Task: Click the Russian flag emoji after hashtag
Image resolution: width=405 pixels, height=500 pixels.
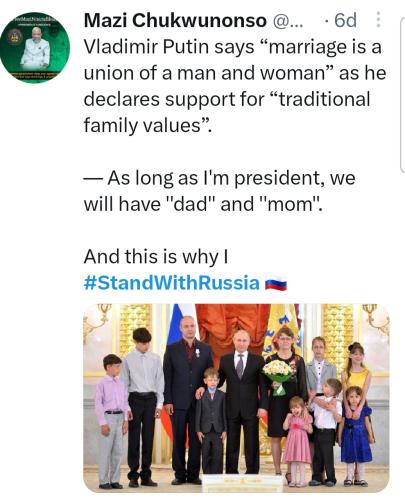Action: [x=276, y=284]
